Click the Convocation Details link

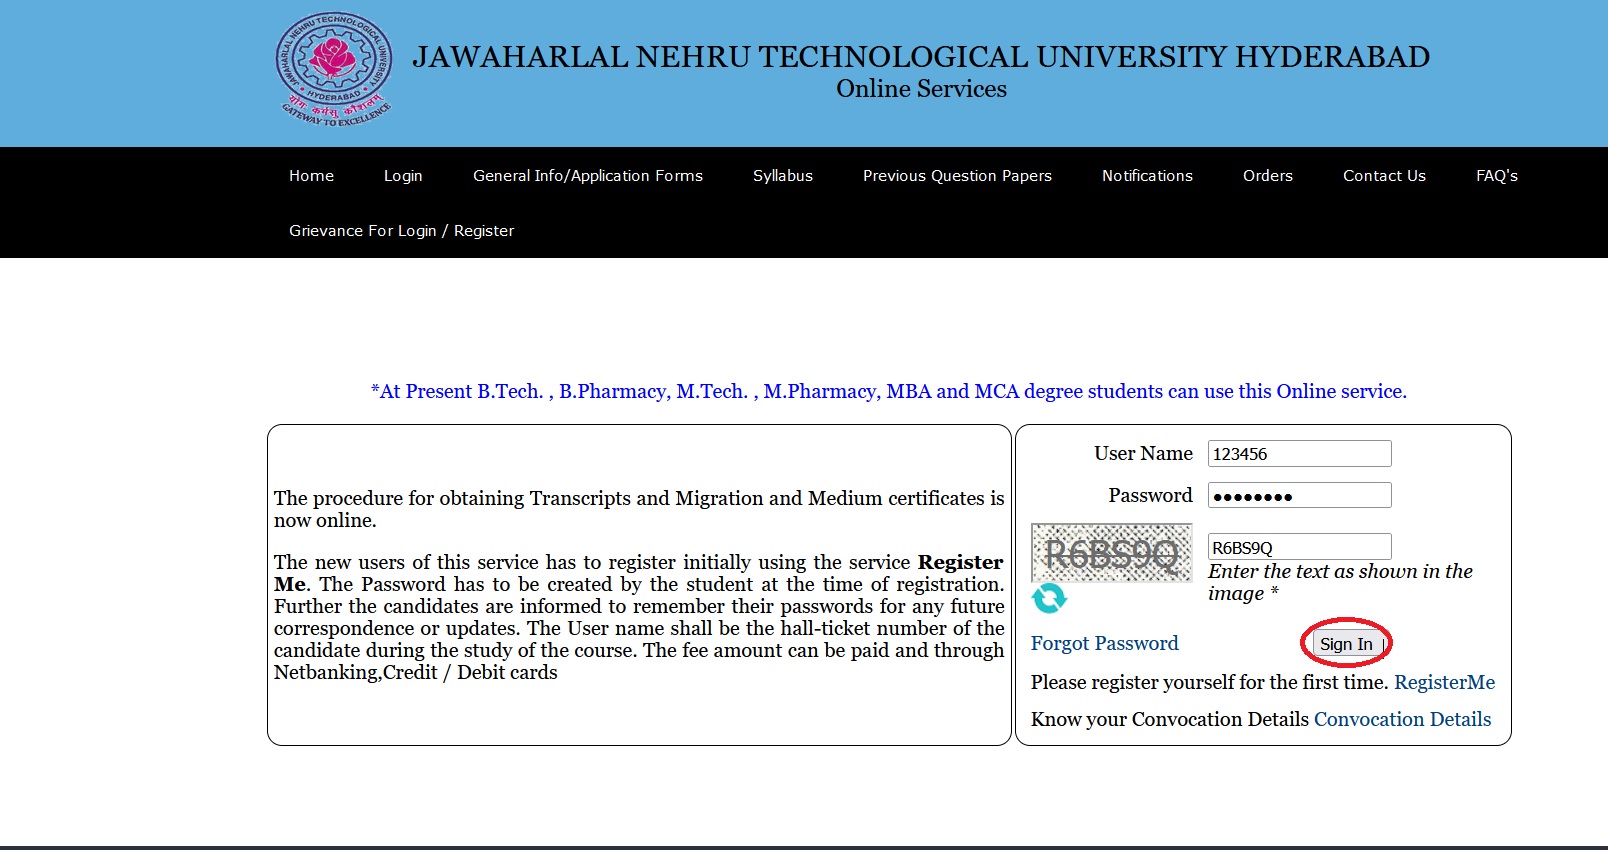1402,719
